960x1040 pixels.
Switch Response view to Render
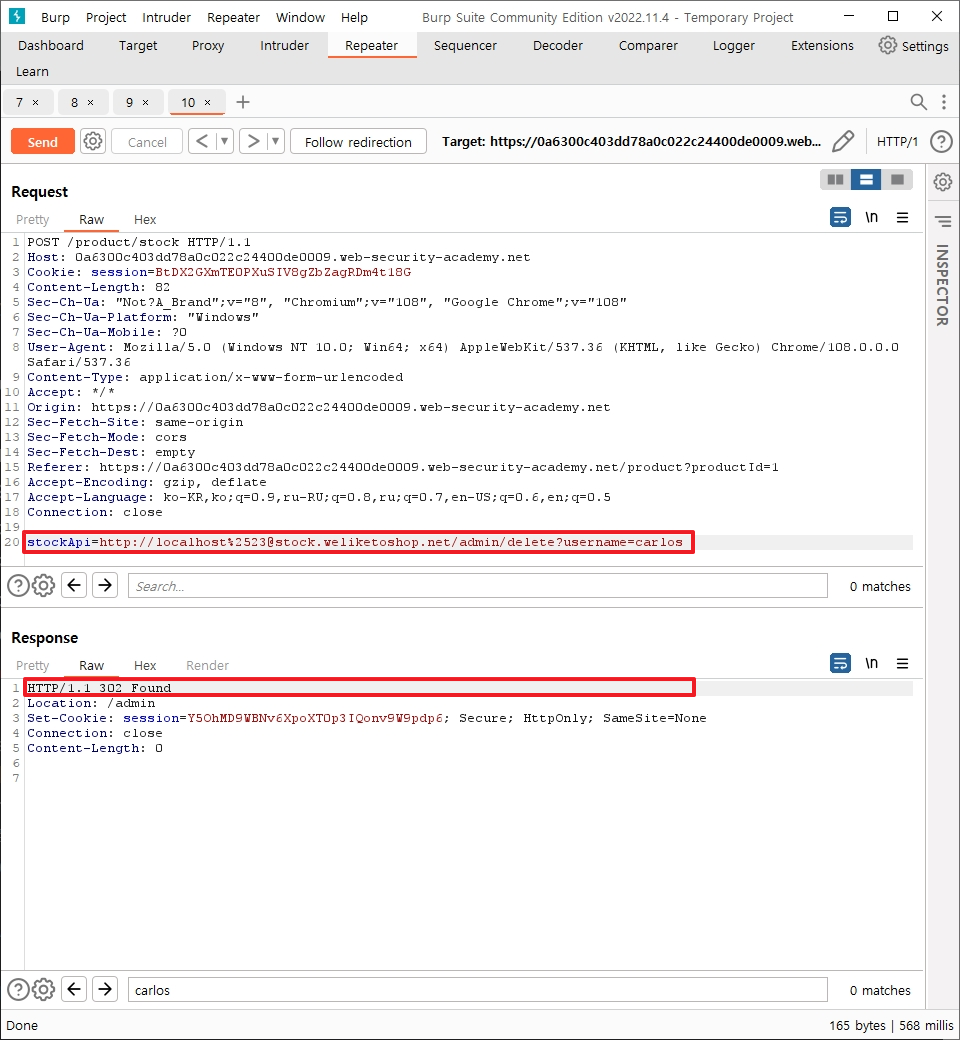(x=207, y=665)
